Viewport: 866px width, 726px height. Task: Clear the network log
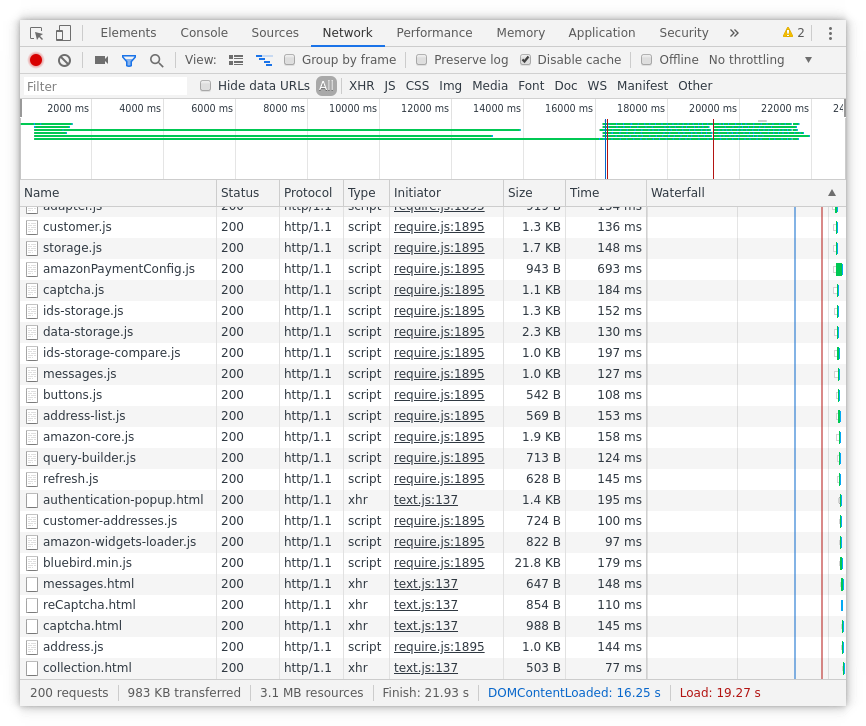(64, 59)
